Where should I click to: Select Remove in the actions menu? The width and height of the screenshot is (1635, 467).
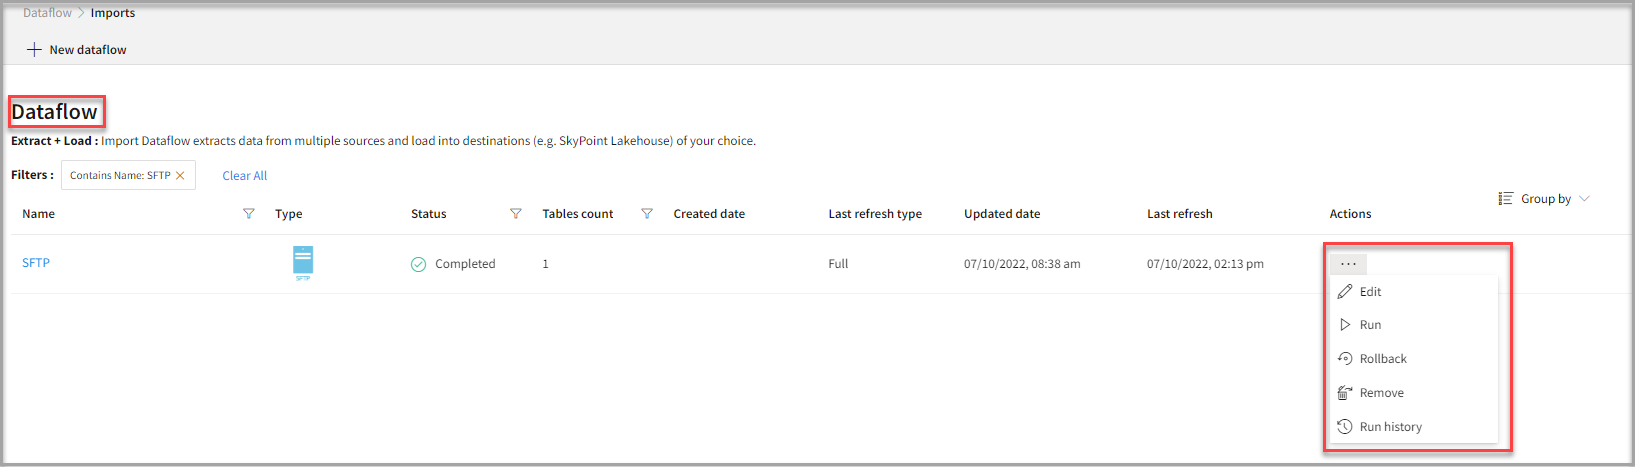point(1381,393)
